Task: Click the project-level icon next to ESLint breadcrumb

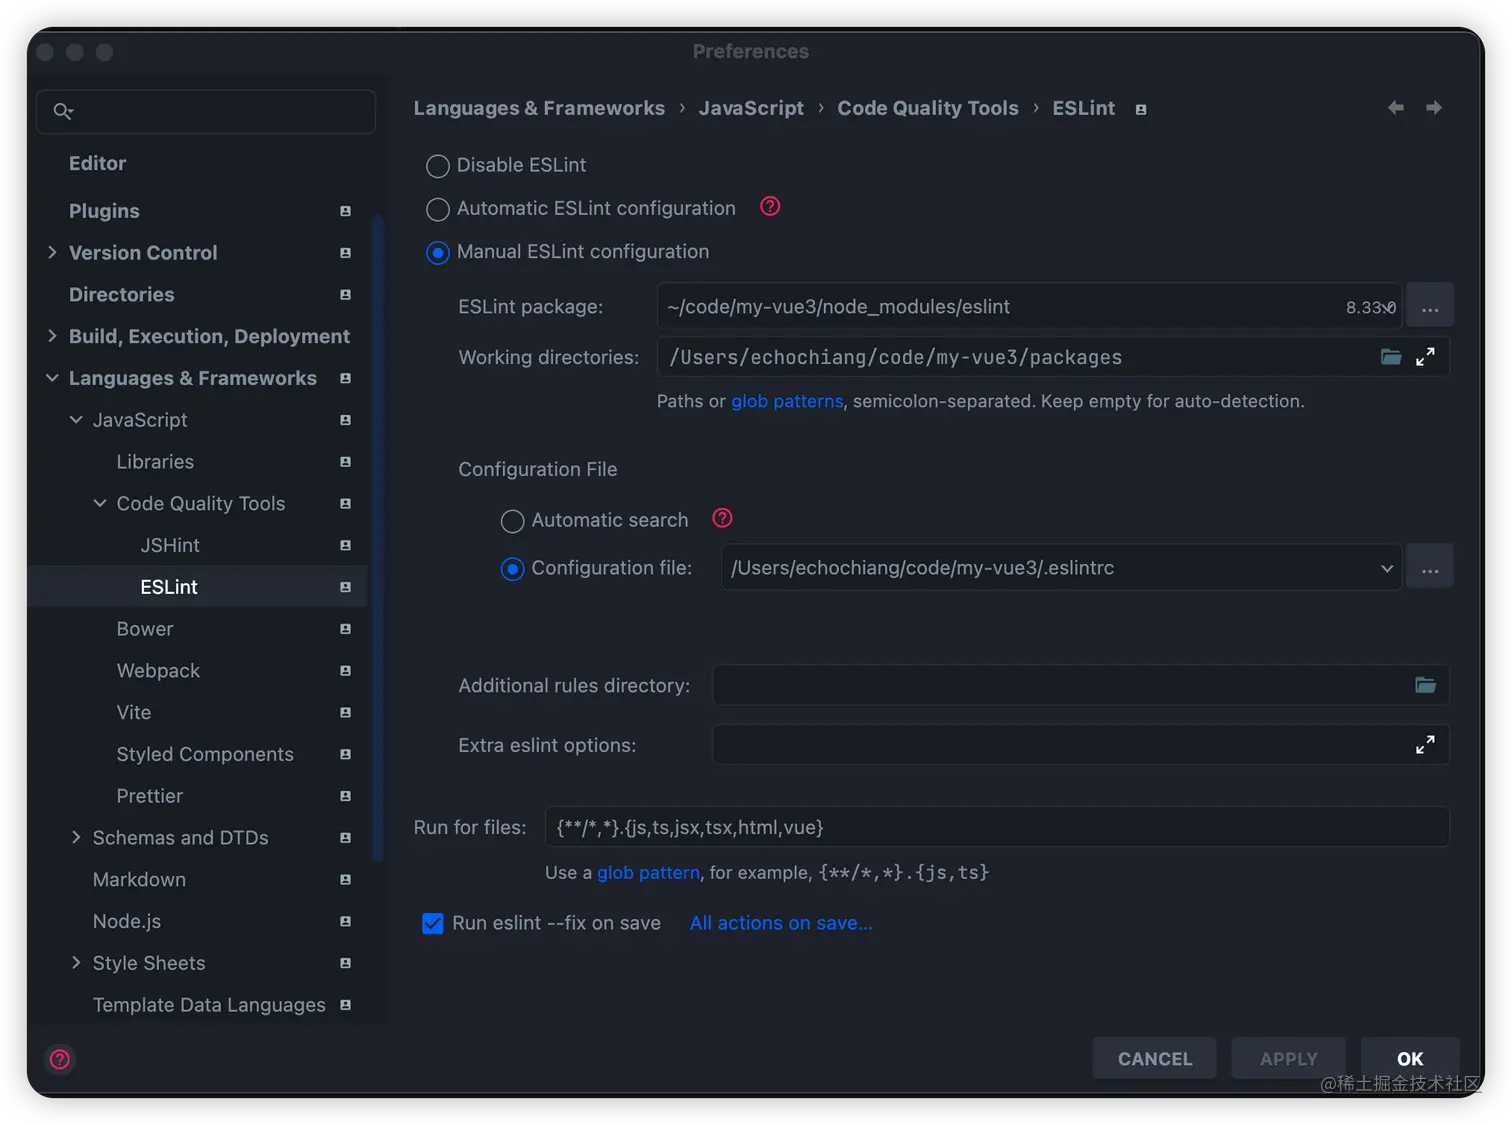Action: (1141, 109)
